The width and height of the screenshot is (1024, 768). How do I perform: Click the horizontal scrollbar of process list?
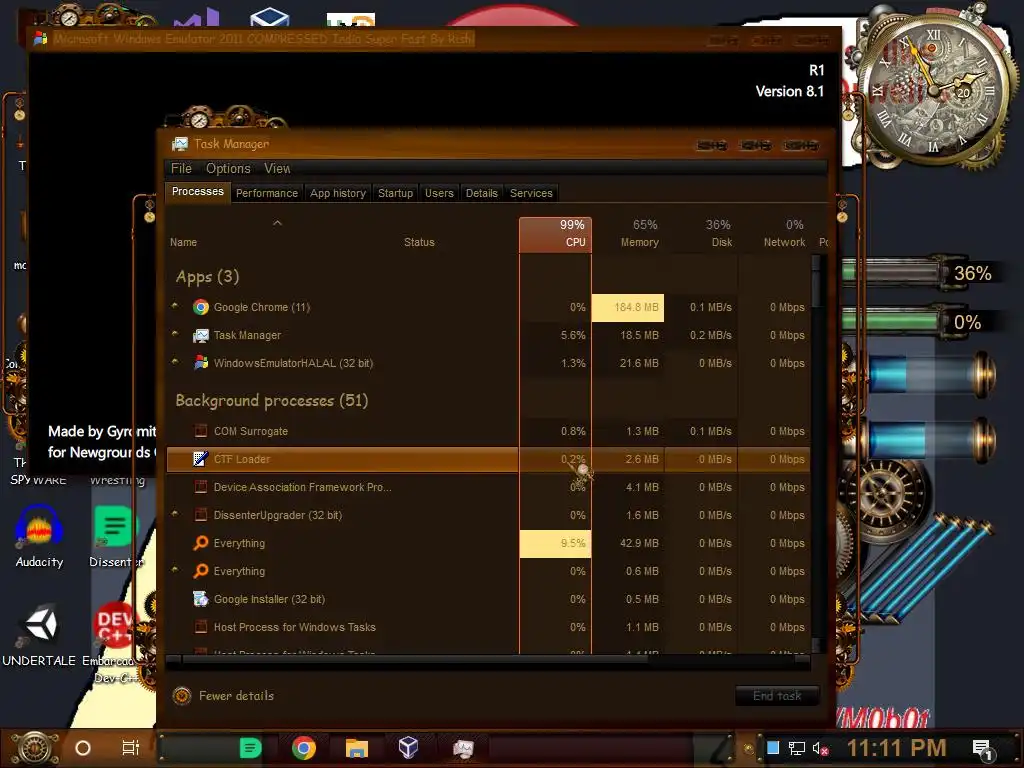click(x=488, y=660)
